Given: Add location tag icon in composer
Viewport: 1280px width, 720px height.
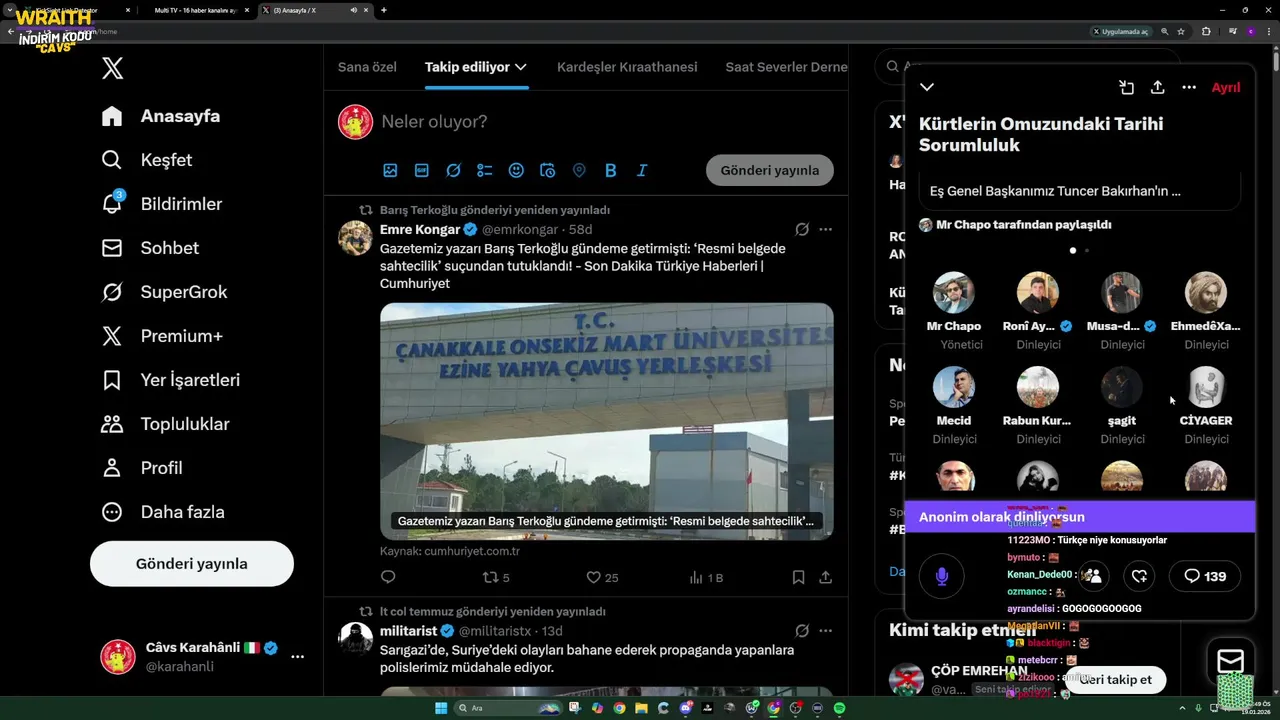Looking at the screenshot, I should pyautogui.click(x=579, y=171).
